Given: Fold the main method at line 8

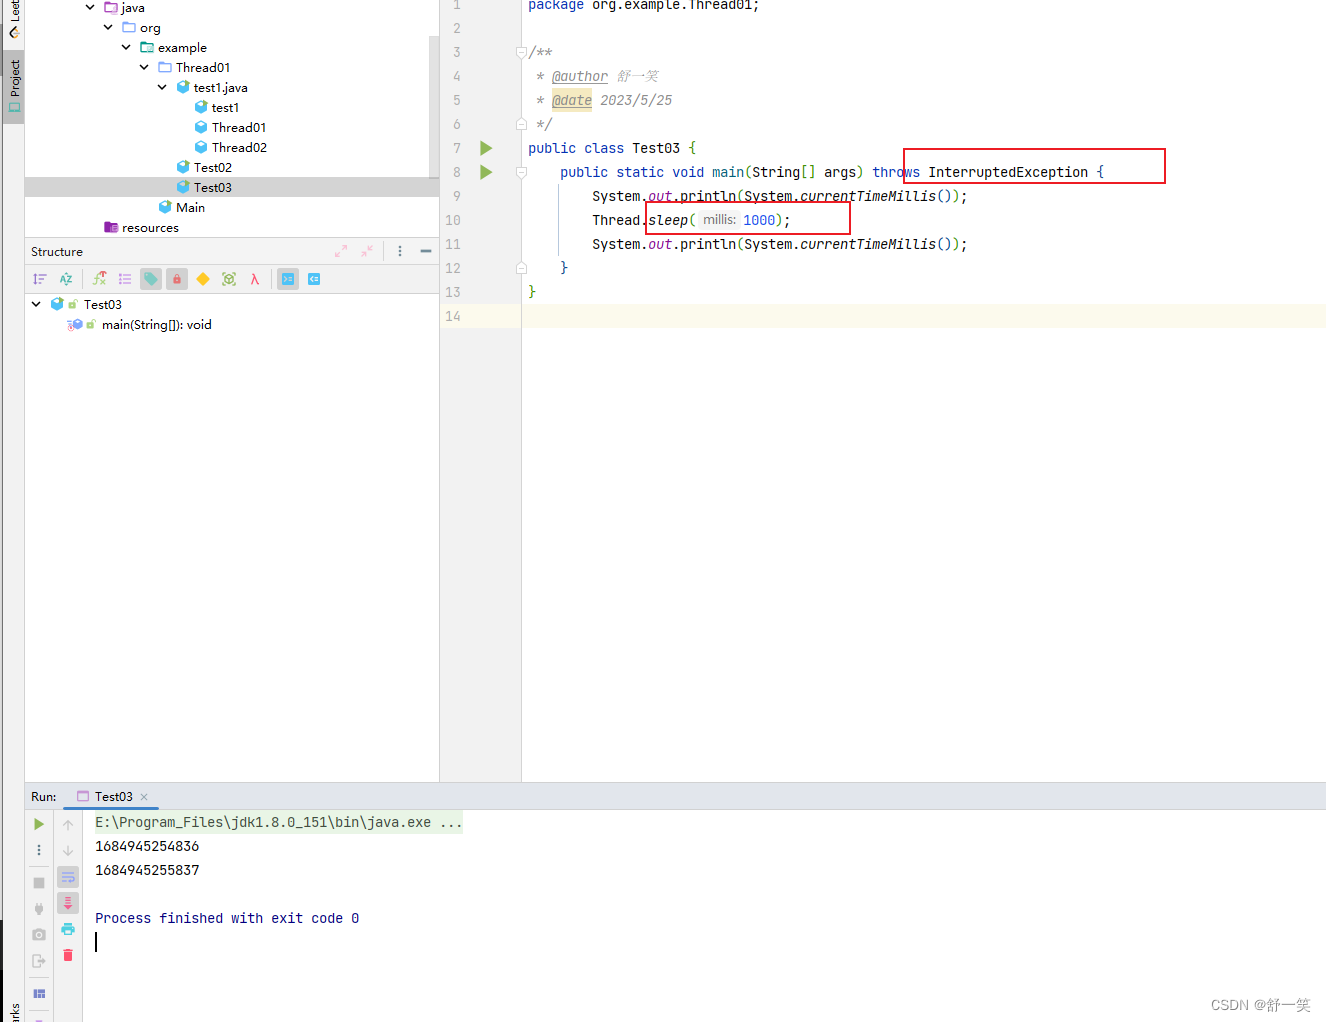Looking at the screenshot, I should point(521,172).
